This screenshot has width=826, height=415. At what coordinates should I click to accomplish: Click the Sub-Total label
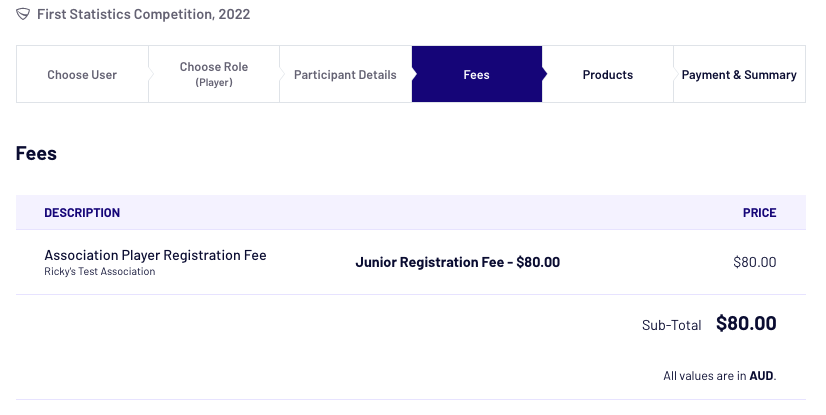[x=671, y=325]
